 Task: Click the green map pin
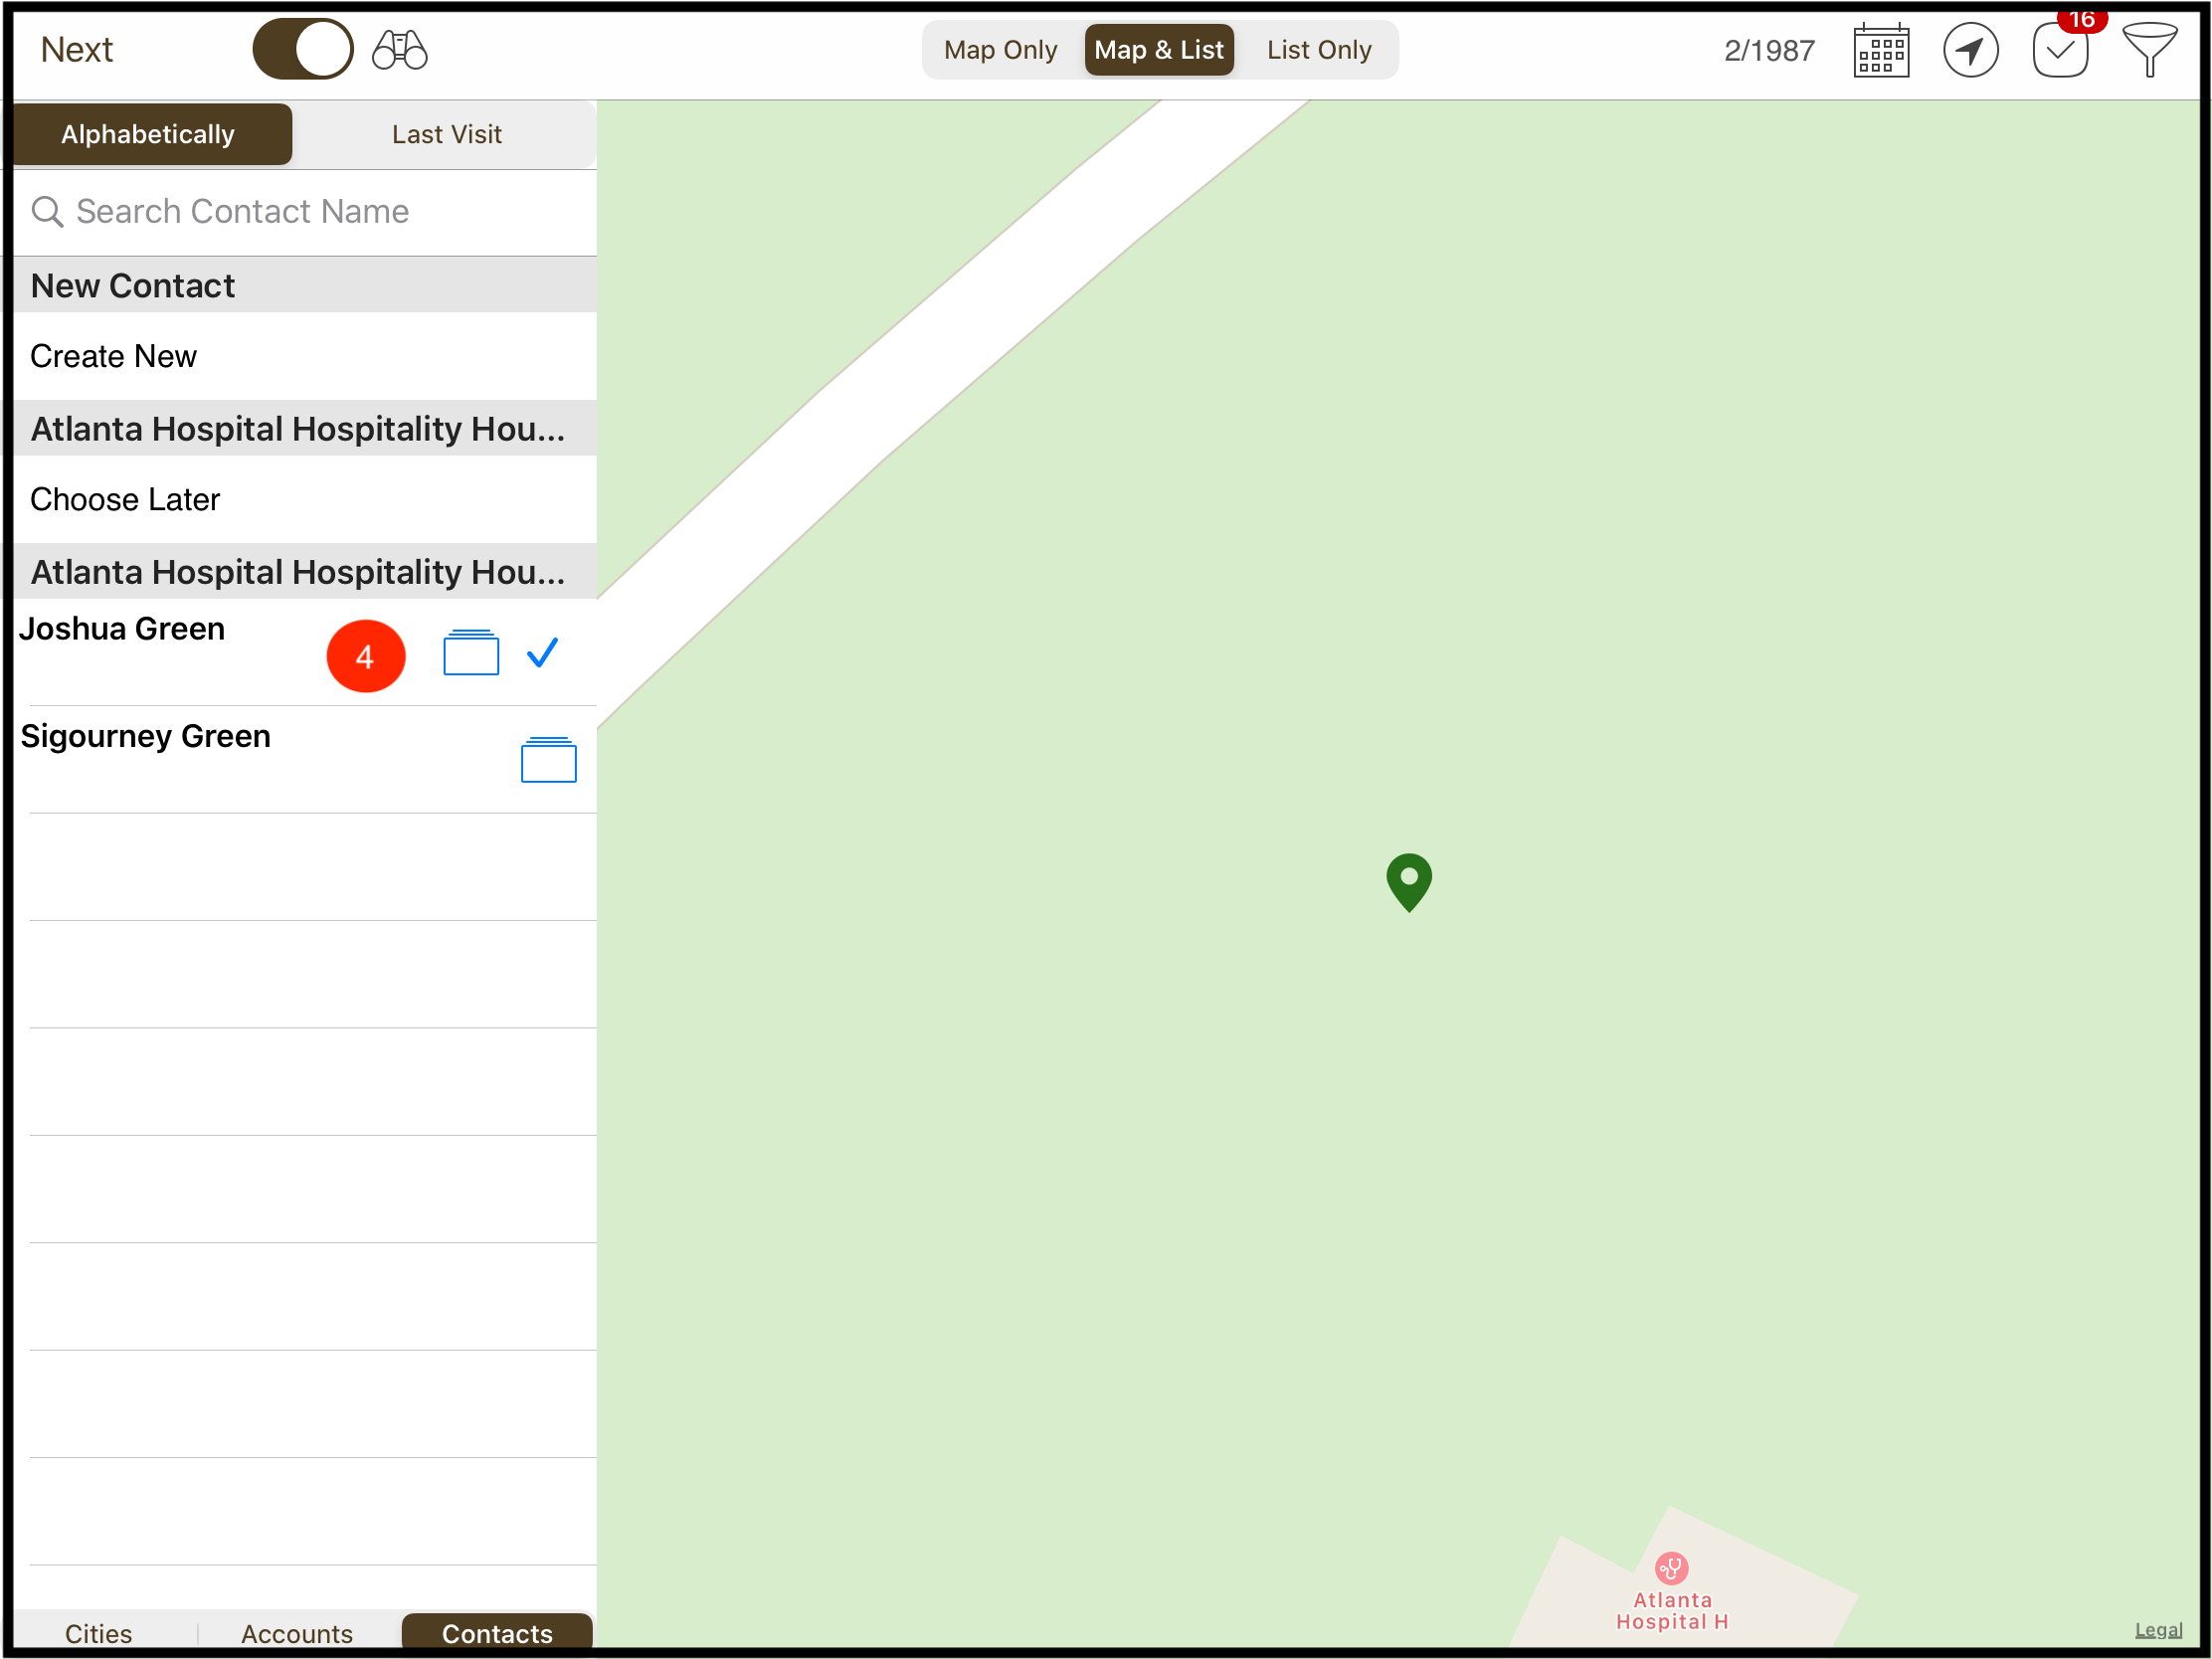[x=1408, y=880]
